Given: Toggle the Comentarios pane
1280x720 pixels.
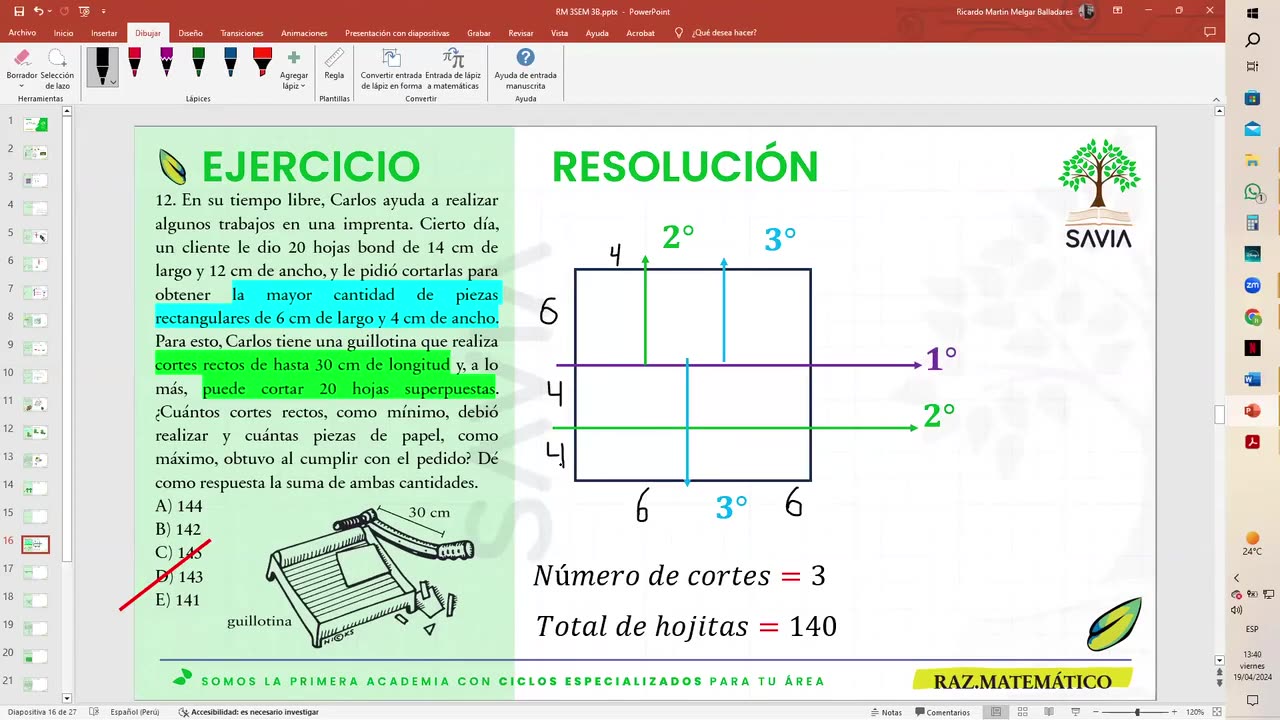Looking at the screenshot, I should (941, 712).
